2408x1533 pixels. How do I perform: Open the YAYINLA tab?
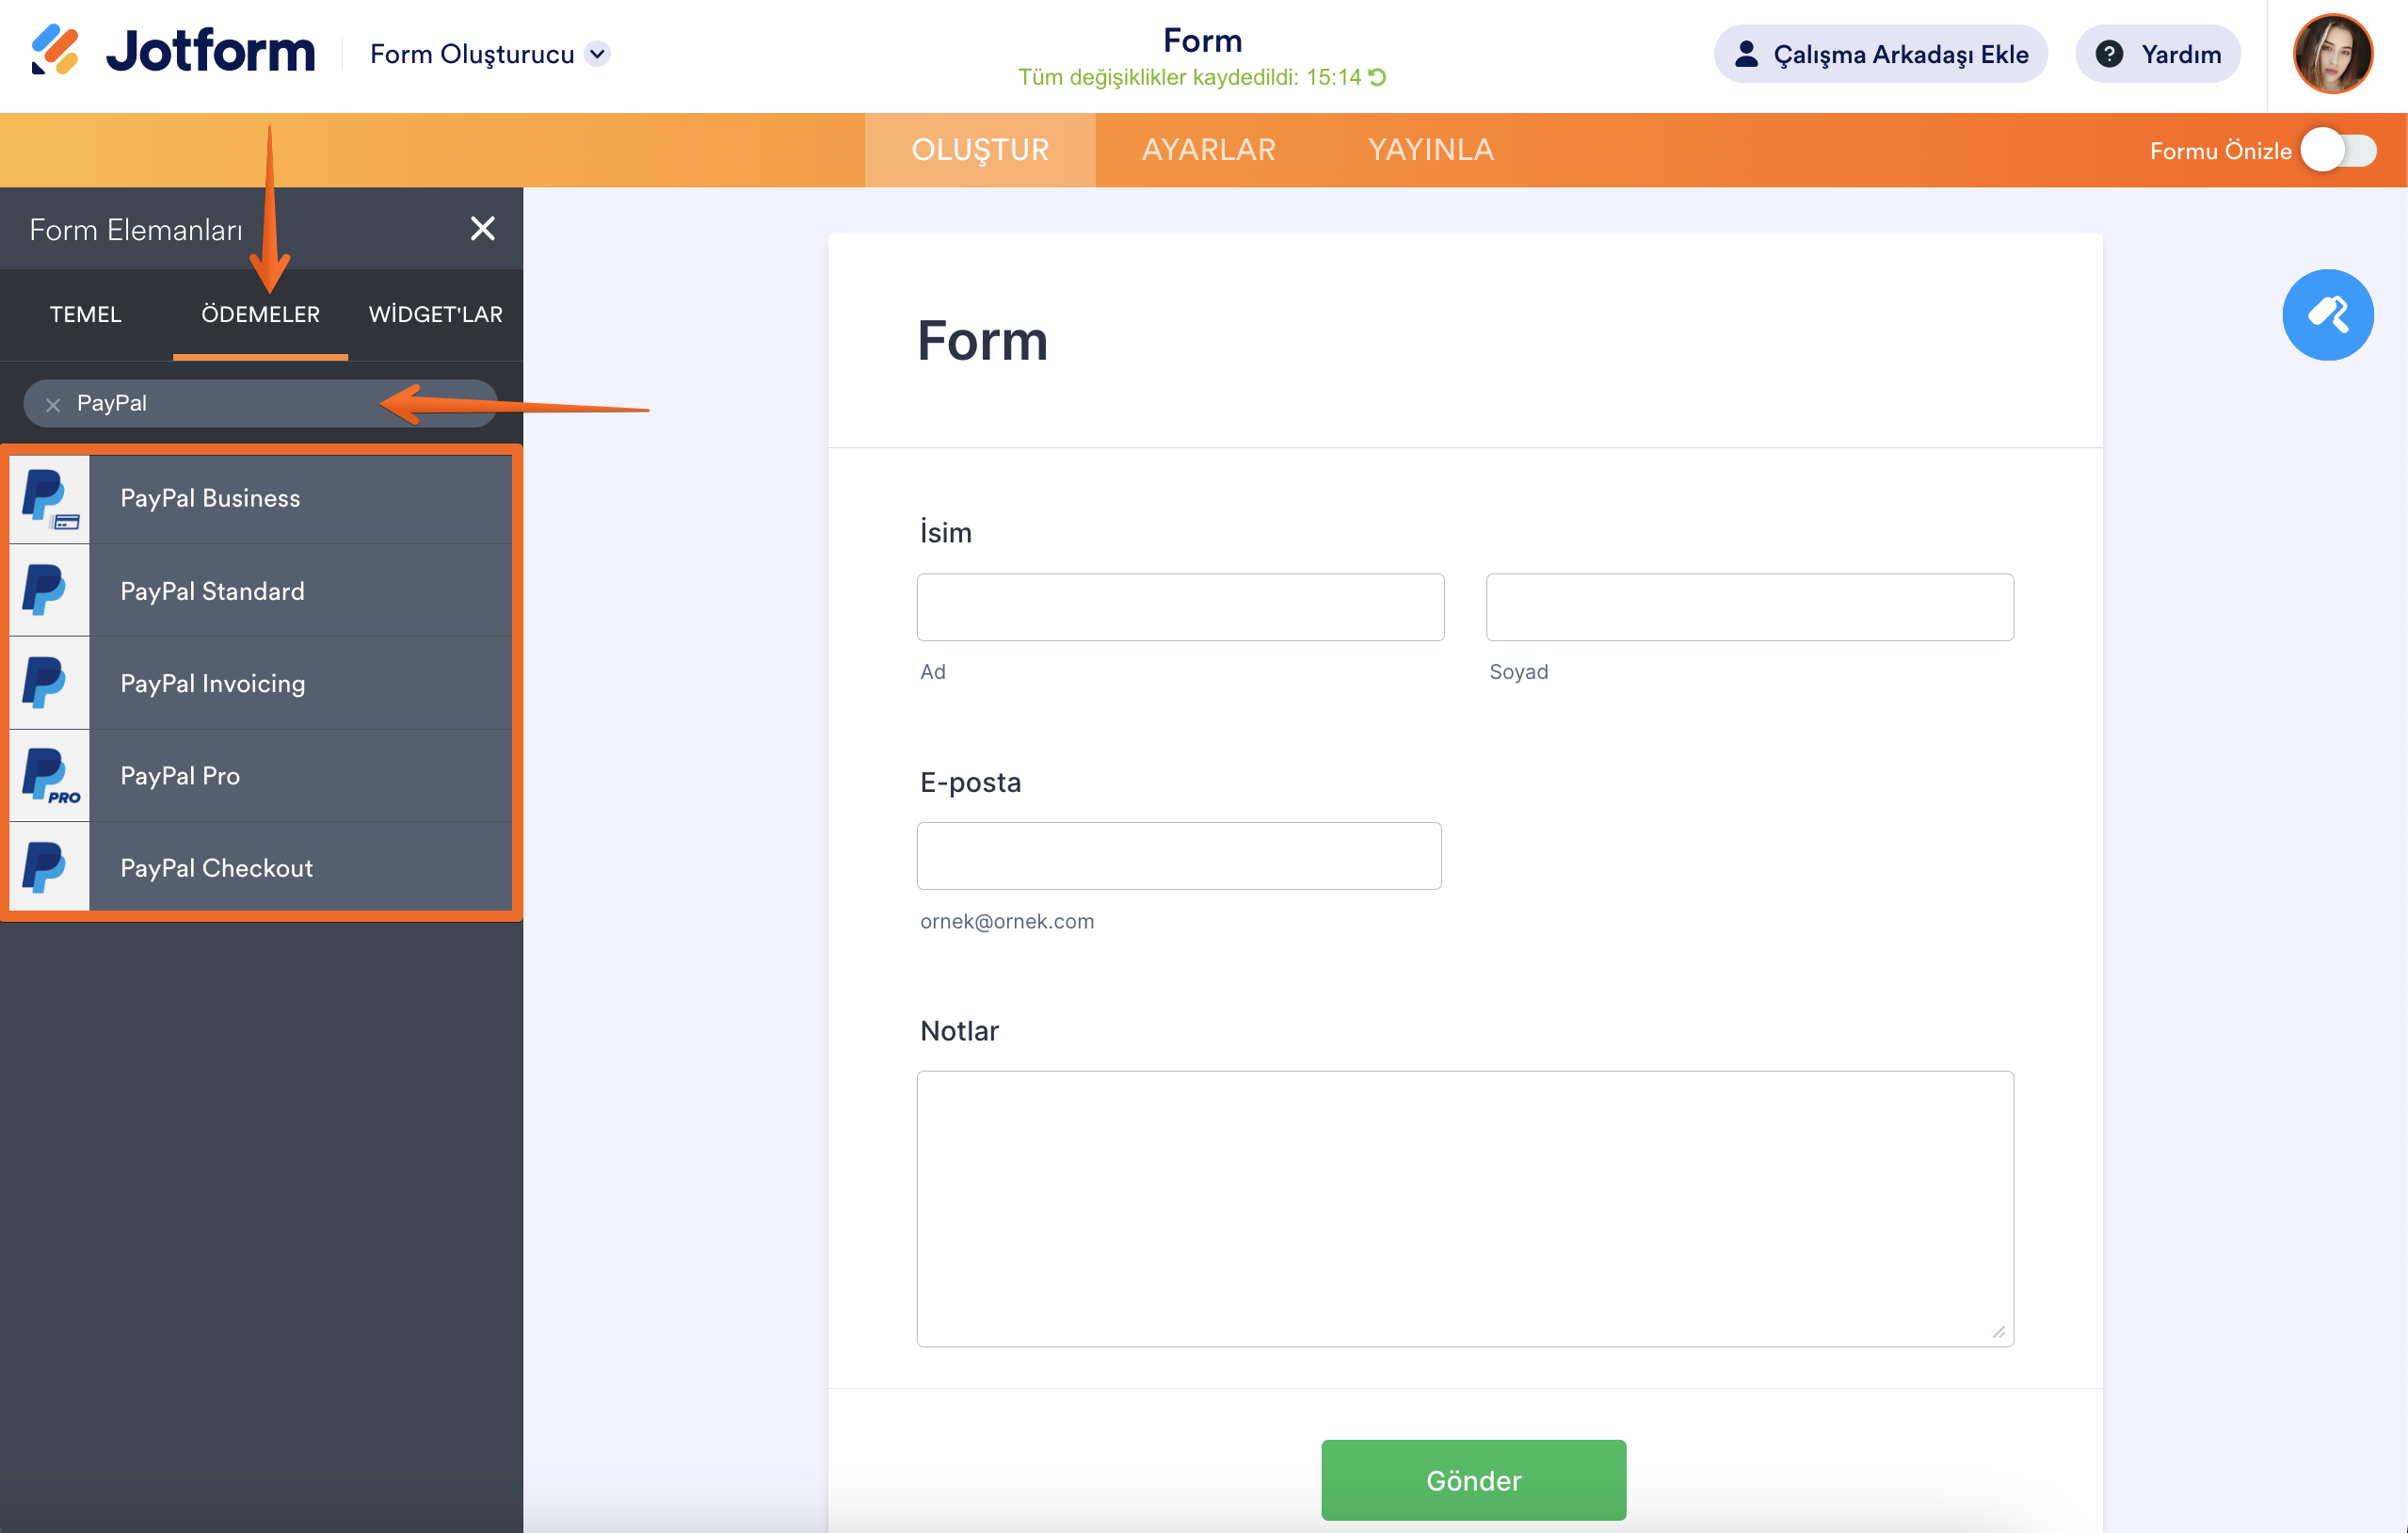(x=1430, y=150)
